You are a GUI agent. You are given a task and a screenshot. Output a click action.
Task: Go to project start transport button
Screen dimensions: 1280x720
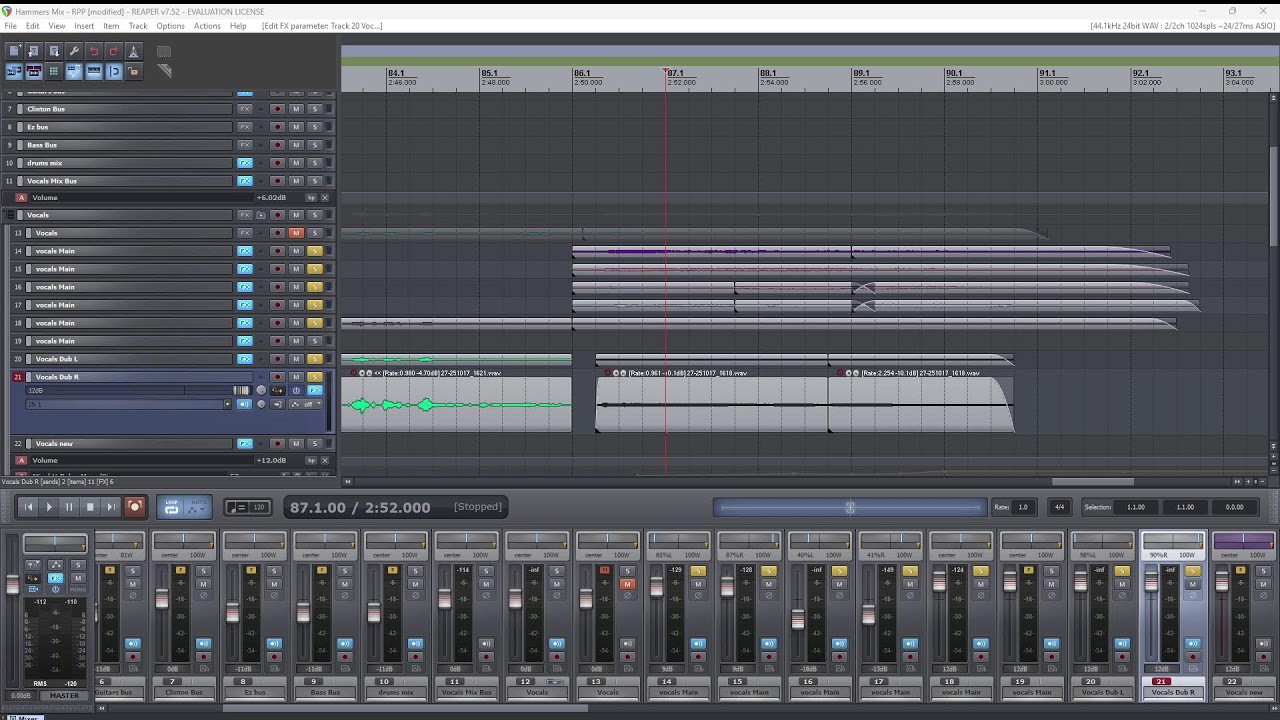[28, 507]
